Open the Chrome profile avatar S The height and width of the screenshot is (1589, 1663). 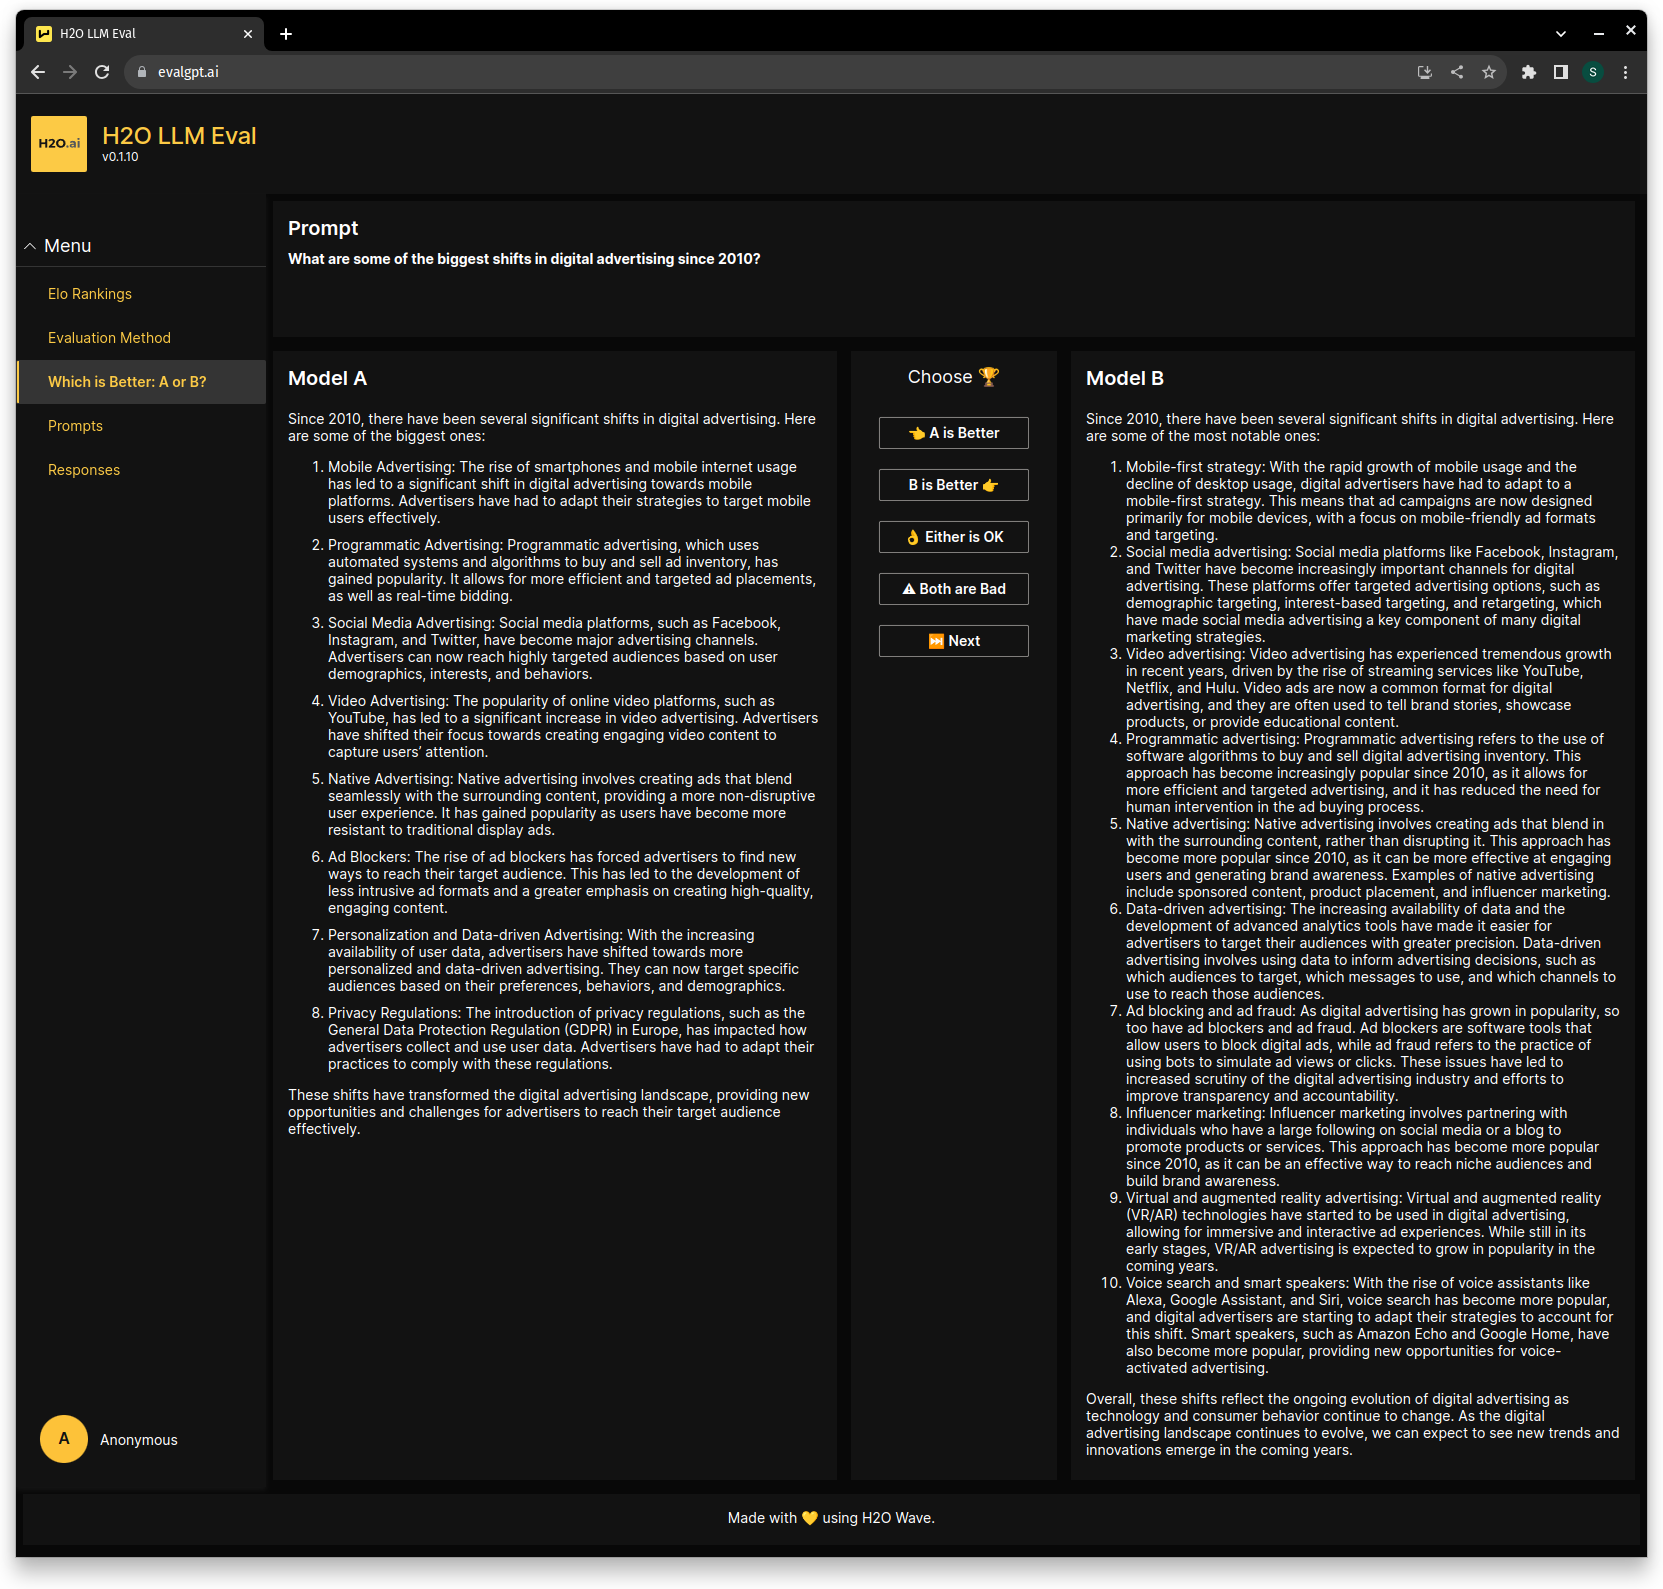click(1593, 72)
